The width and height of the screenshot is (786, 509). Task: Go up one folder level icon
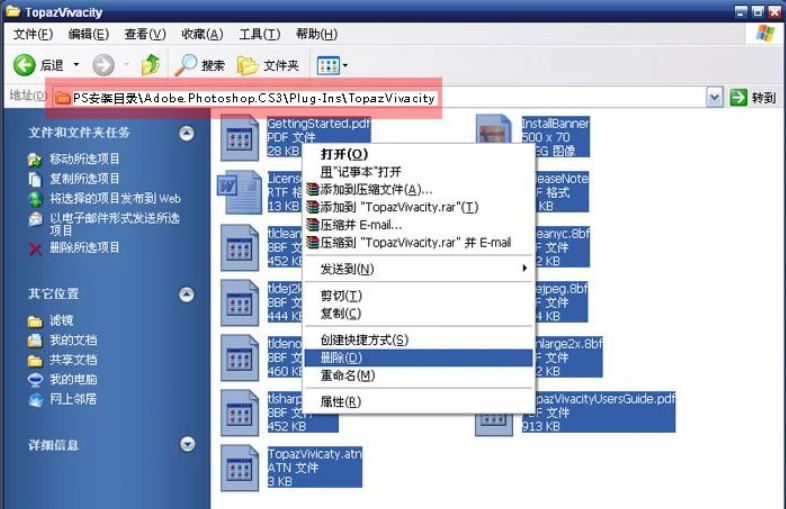[150, 65]
